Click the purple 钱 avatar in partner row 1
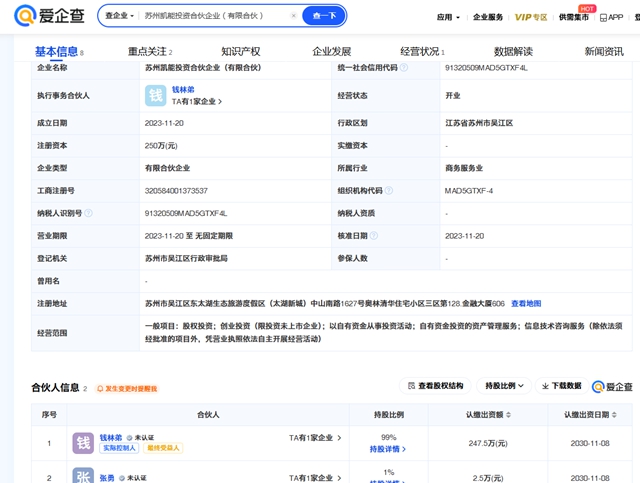 click(83, 443)
